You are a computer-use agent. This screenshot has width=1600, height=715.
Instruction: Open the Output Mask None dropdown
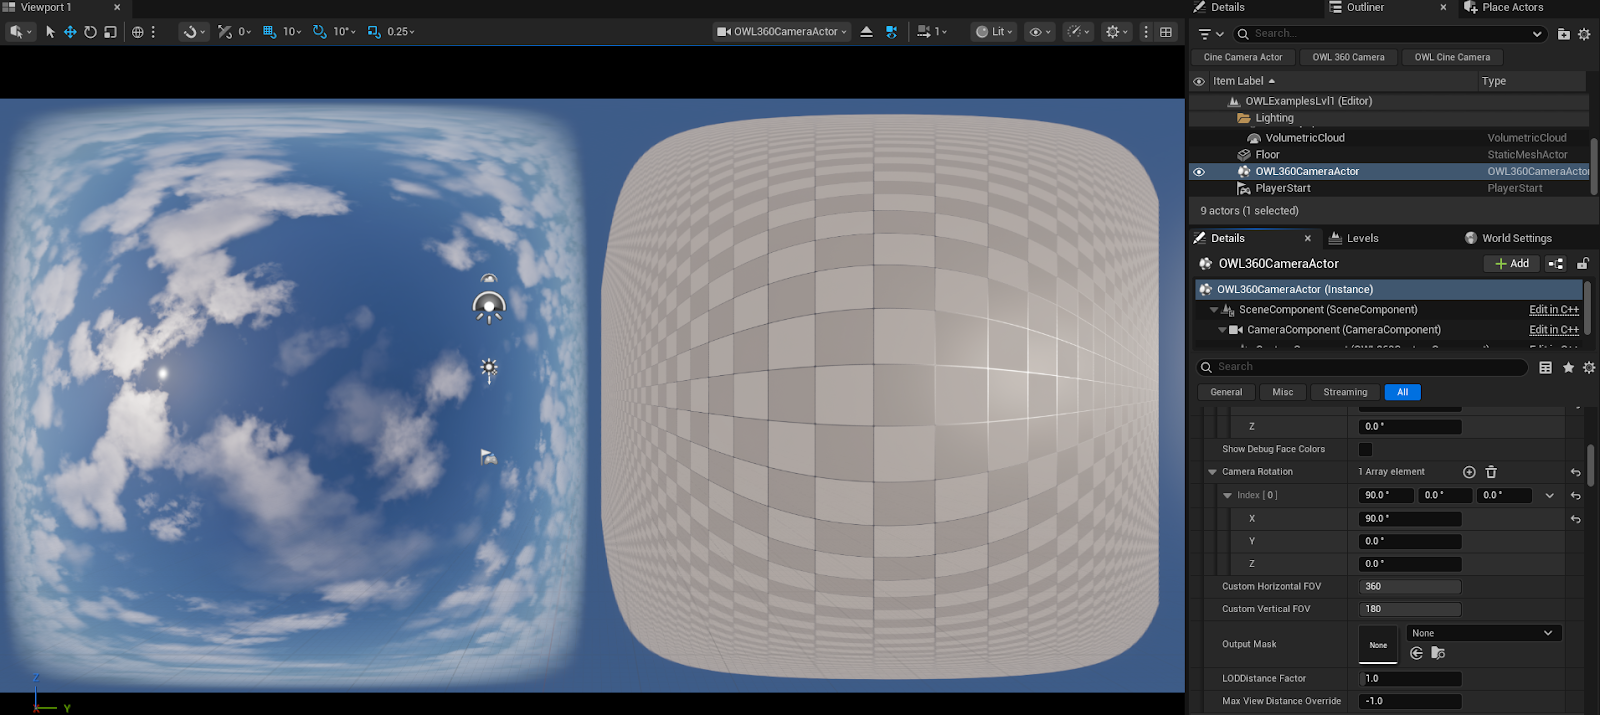(1484, 633)
